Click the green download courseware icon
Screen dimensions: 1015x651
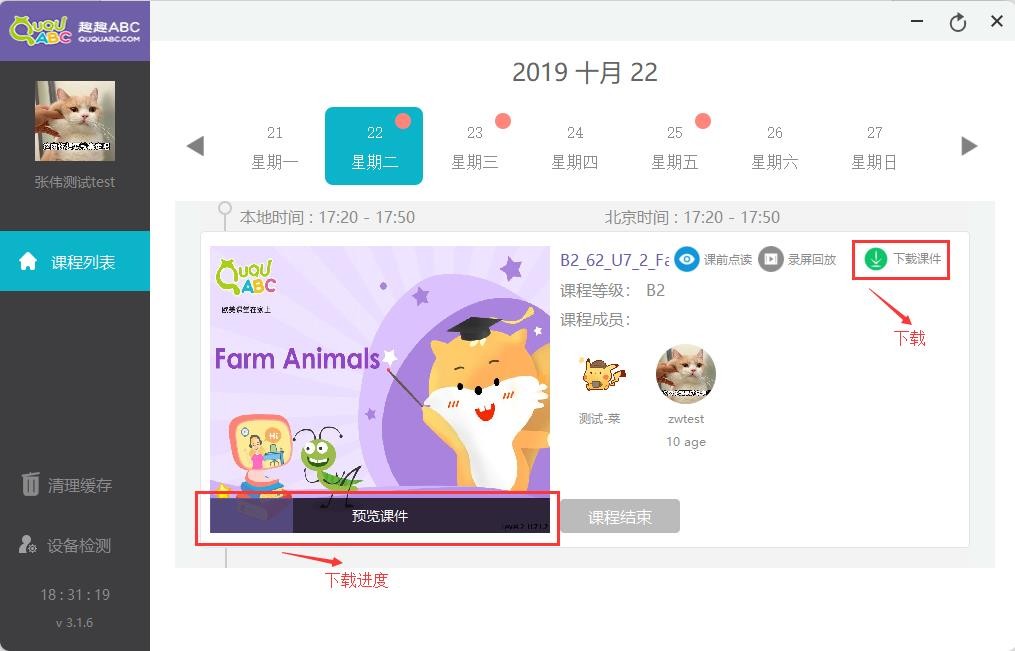[875, 259]
